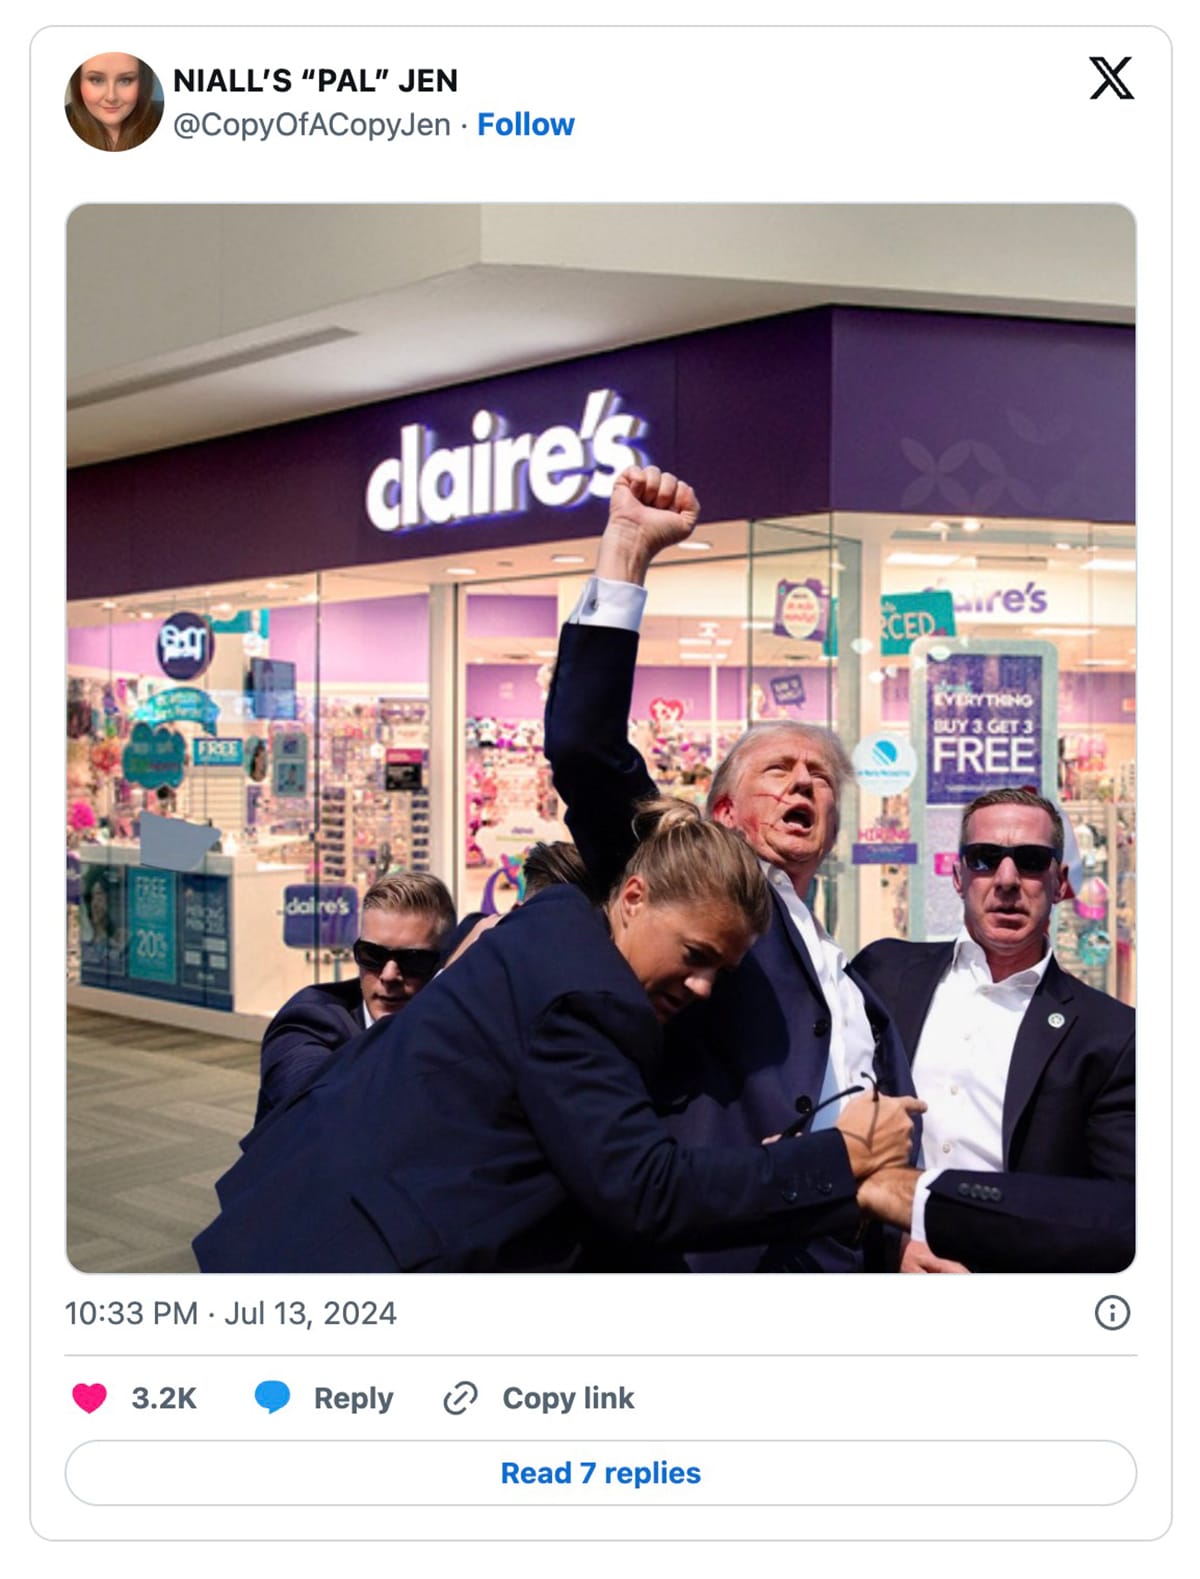Open the tweet info circle icon
Screen dimensions: 1200x1579
[x=1112, y=1312]
